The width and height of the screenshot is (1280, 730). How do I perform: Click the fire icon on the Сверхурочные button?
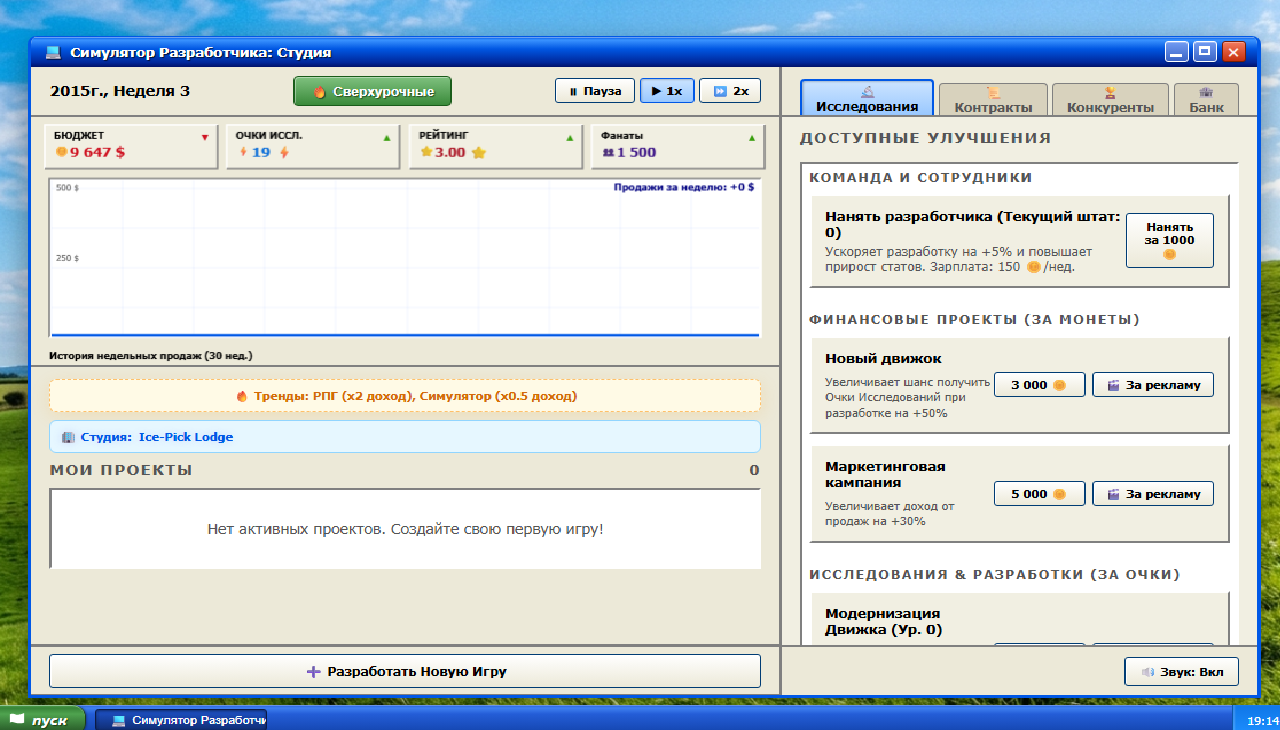(320, 91)
